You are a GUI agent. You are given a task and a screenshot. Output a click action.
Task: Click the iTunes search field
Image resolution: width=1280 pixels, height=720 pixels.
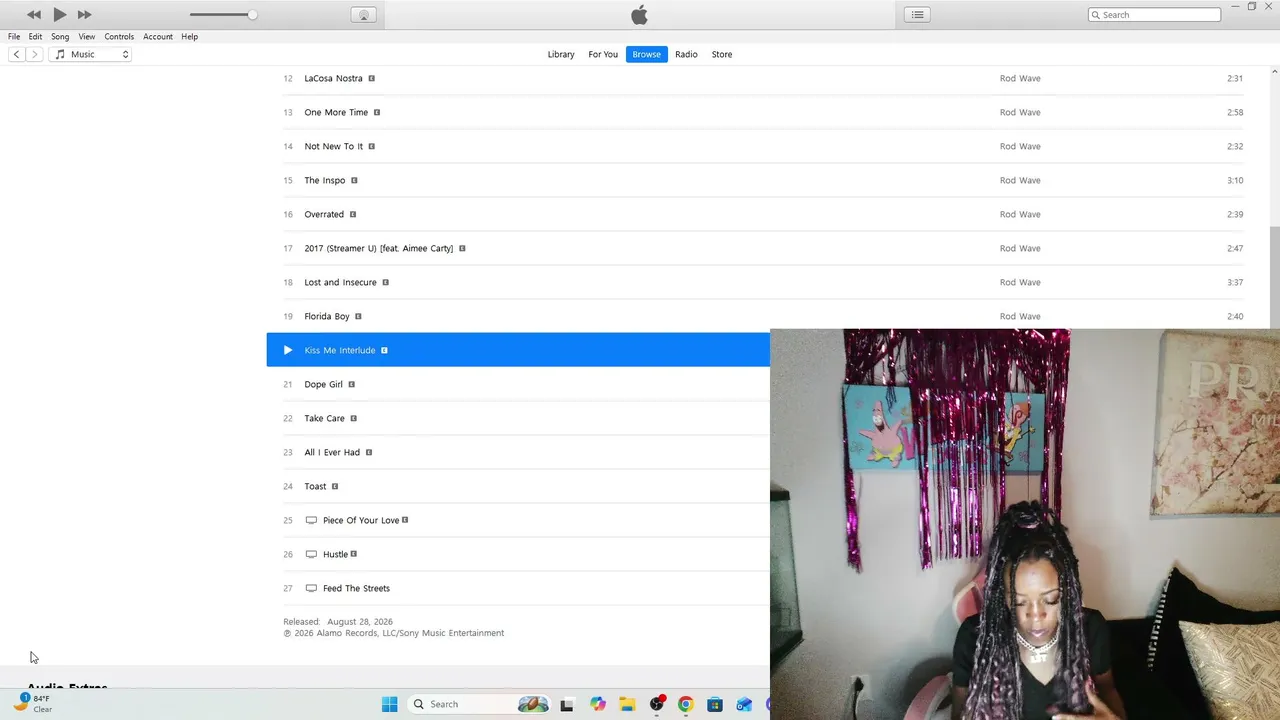[x=1154, y=15]
